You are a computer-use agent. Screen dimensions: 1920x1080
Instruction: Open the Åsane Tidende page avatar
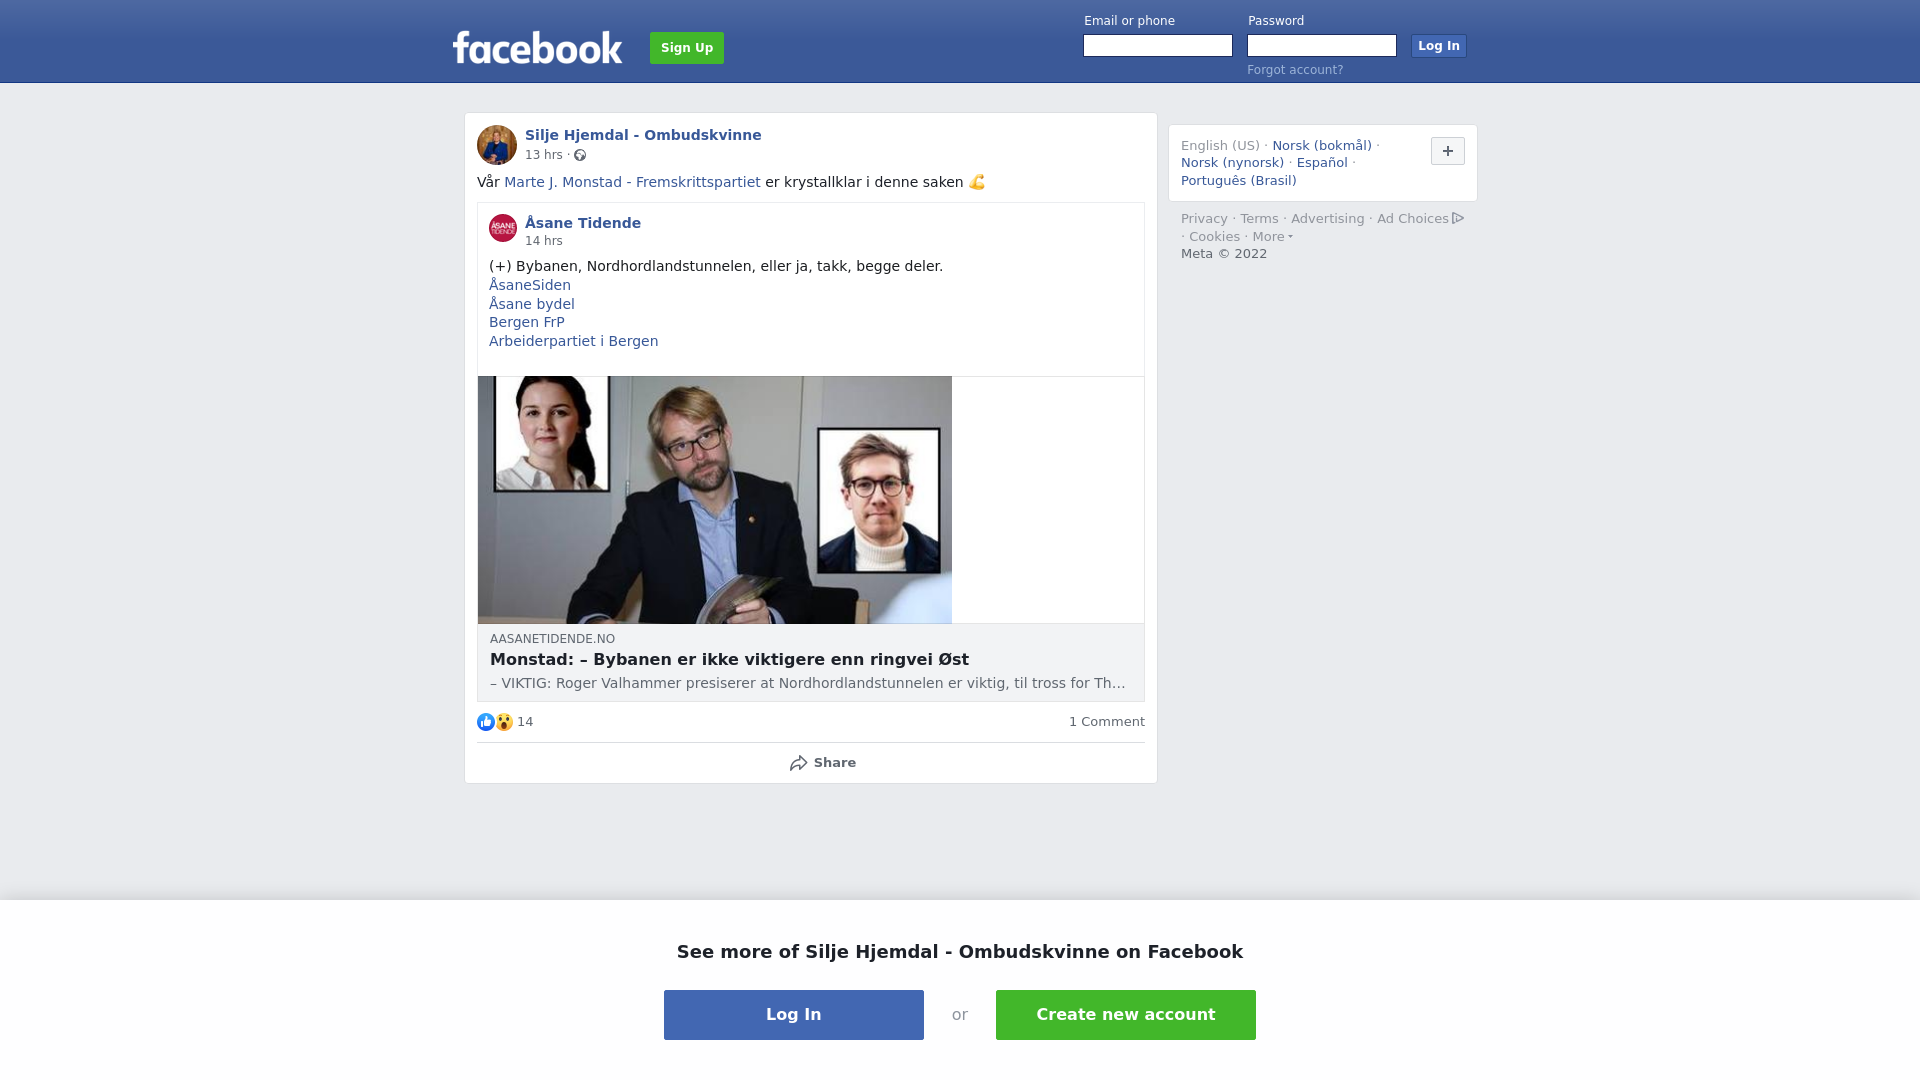click(503, 228)
